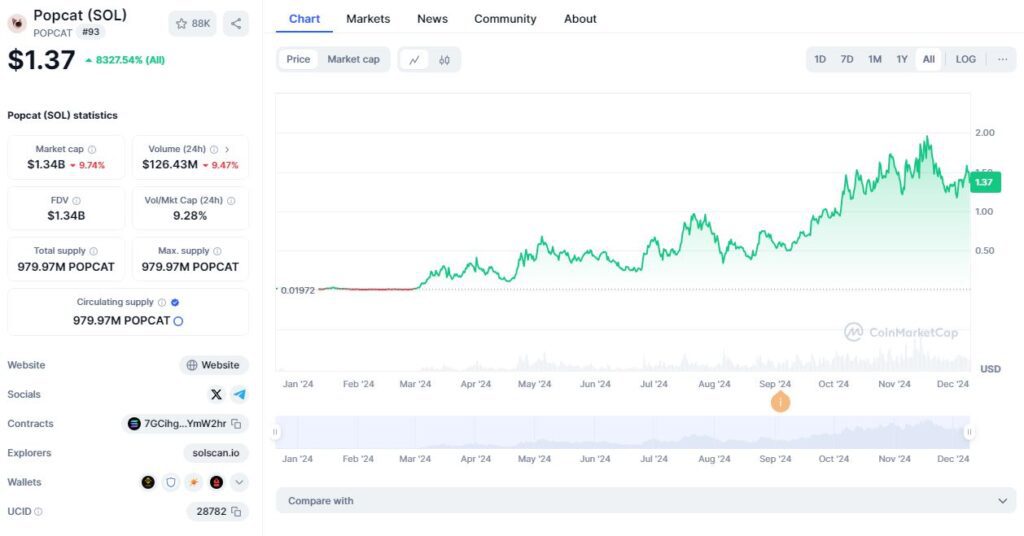Open the UCID info icon
The image size is (1024, 536).
pyautogui.click(x=39, y=512)
